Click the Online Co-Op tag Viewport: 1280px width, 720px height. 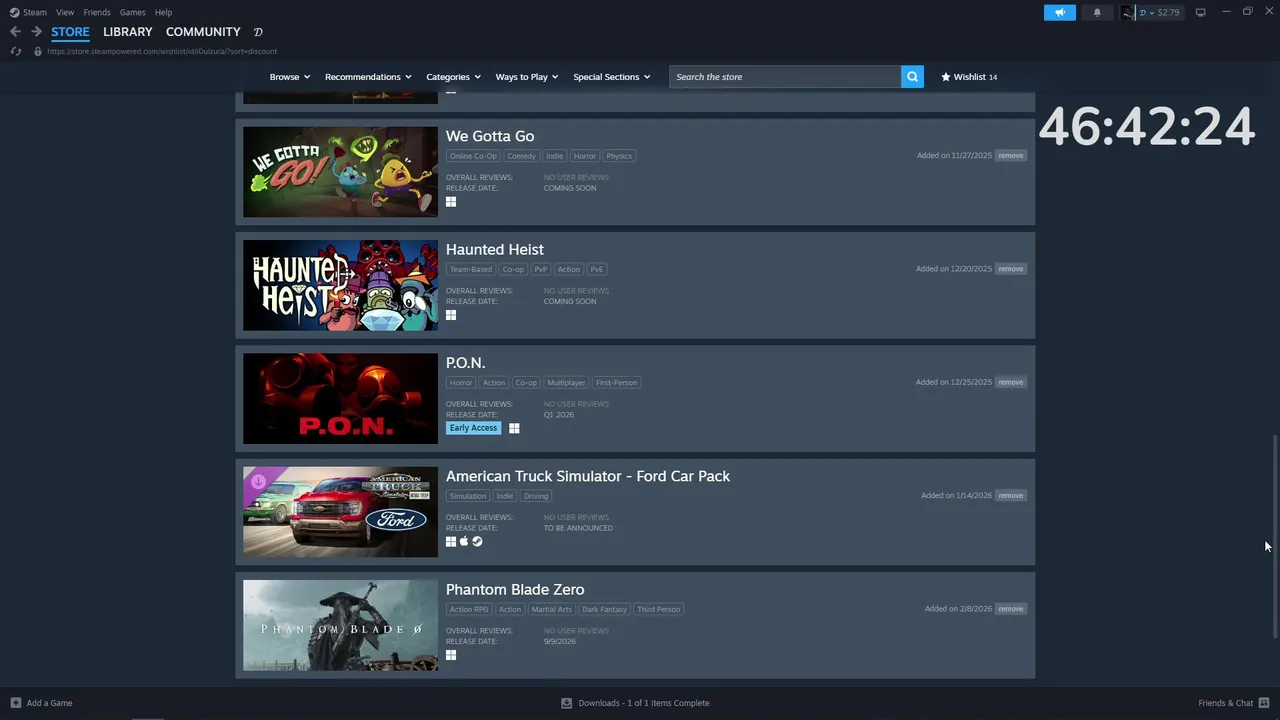pos(473,156)
